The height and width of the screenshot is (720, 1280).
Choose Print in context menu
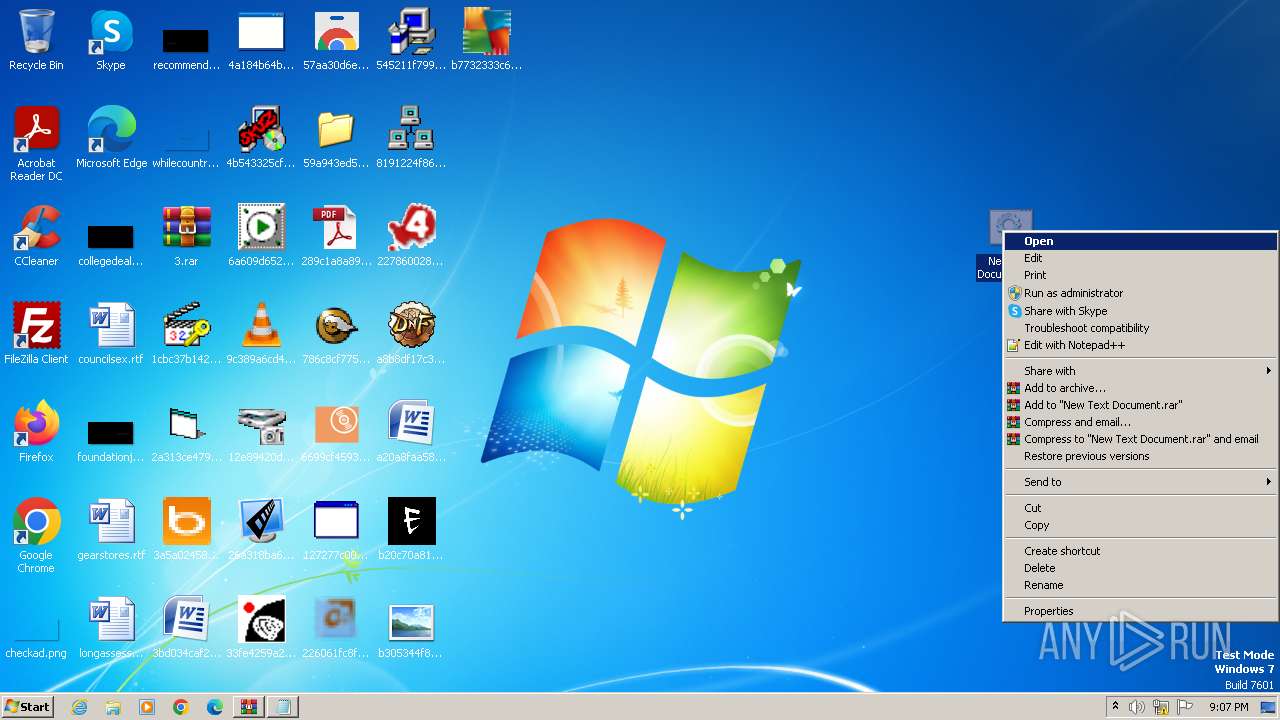point(1140,275)
